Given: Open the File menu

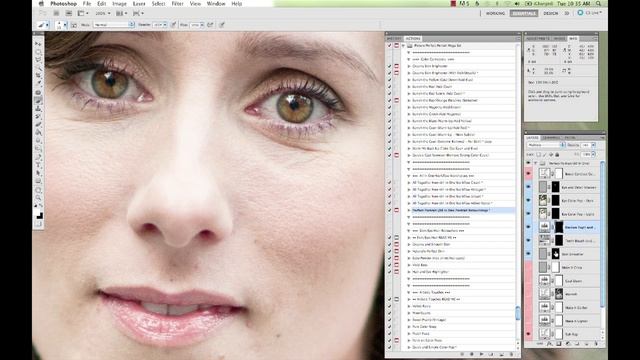Looking at the screenshot, I should tap(87, 4).
